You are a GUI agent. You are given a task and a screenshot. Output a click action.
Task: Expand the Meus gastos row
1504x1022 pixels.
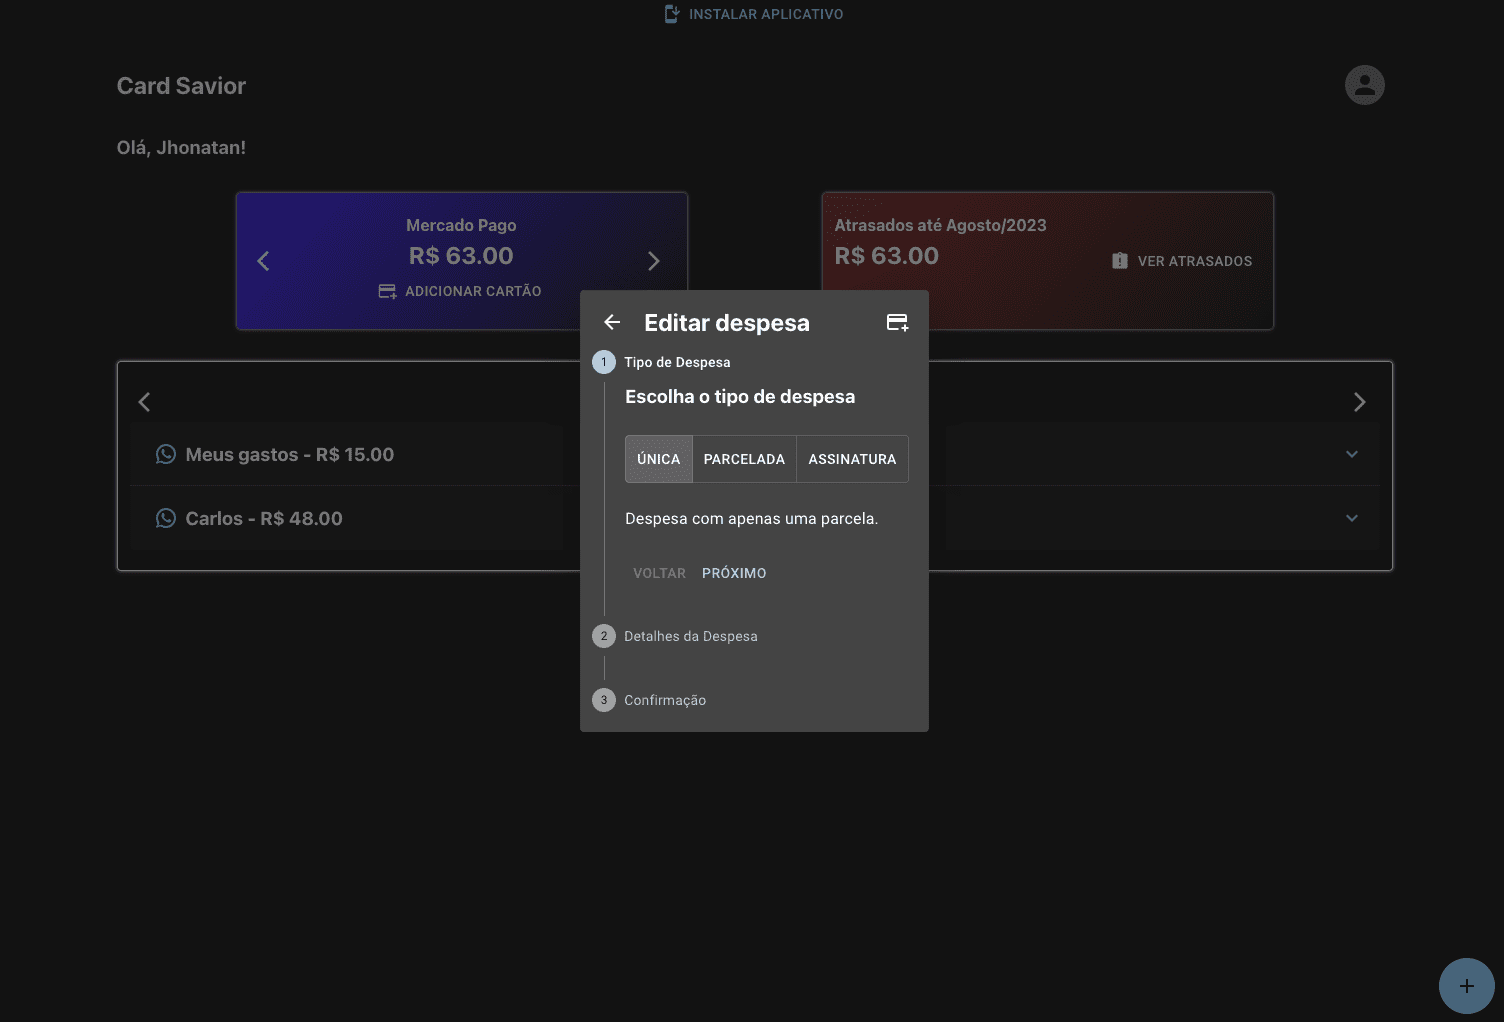[x=1352, y=455]
